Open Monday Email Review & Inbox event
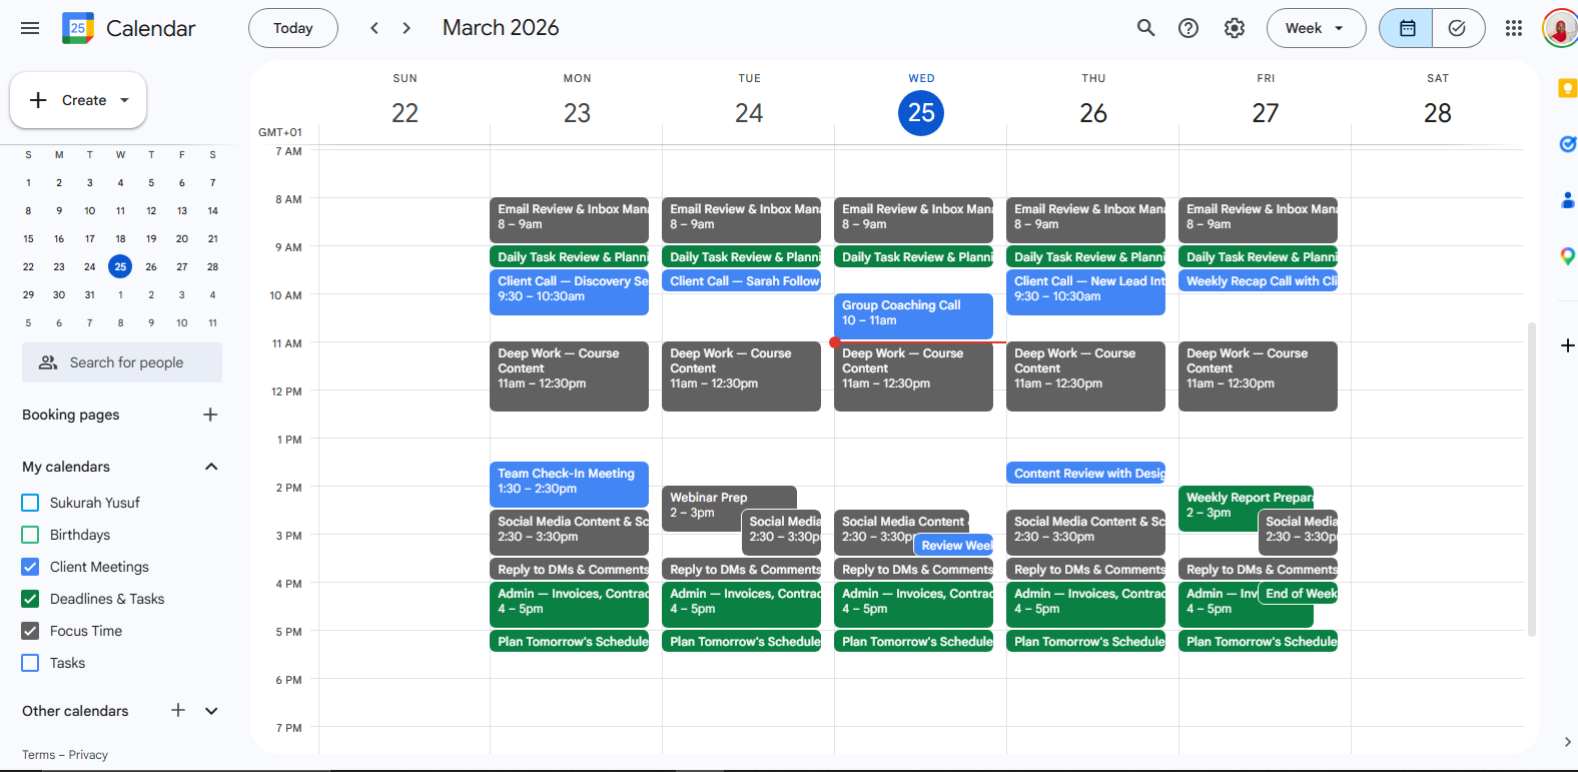1578x772 pixels. click(x=569, y=220)
